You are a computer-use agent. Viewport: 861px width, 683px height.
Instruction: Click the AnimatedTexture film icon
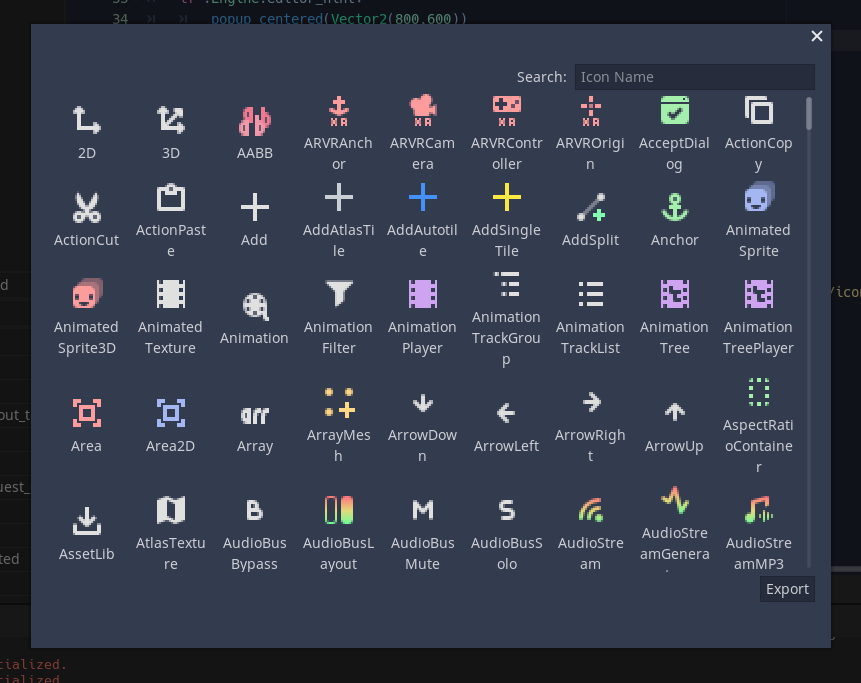[x=171, y=294]
